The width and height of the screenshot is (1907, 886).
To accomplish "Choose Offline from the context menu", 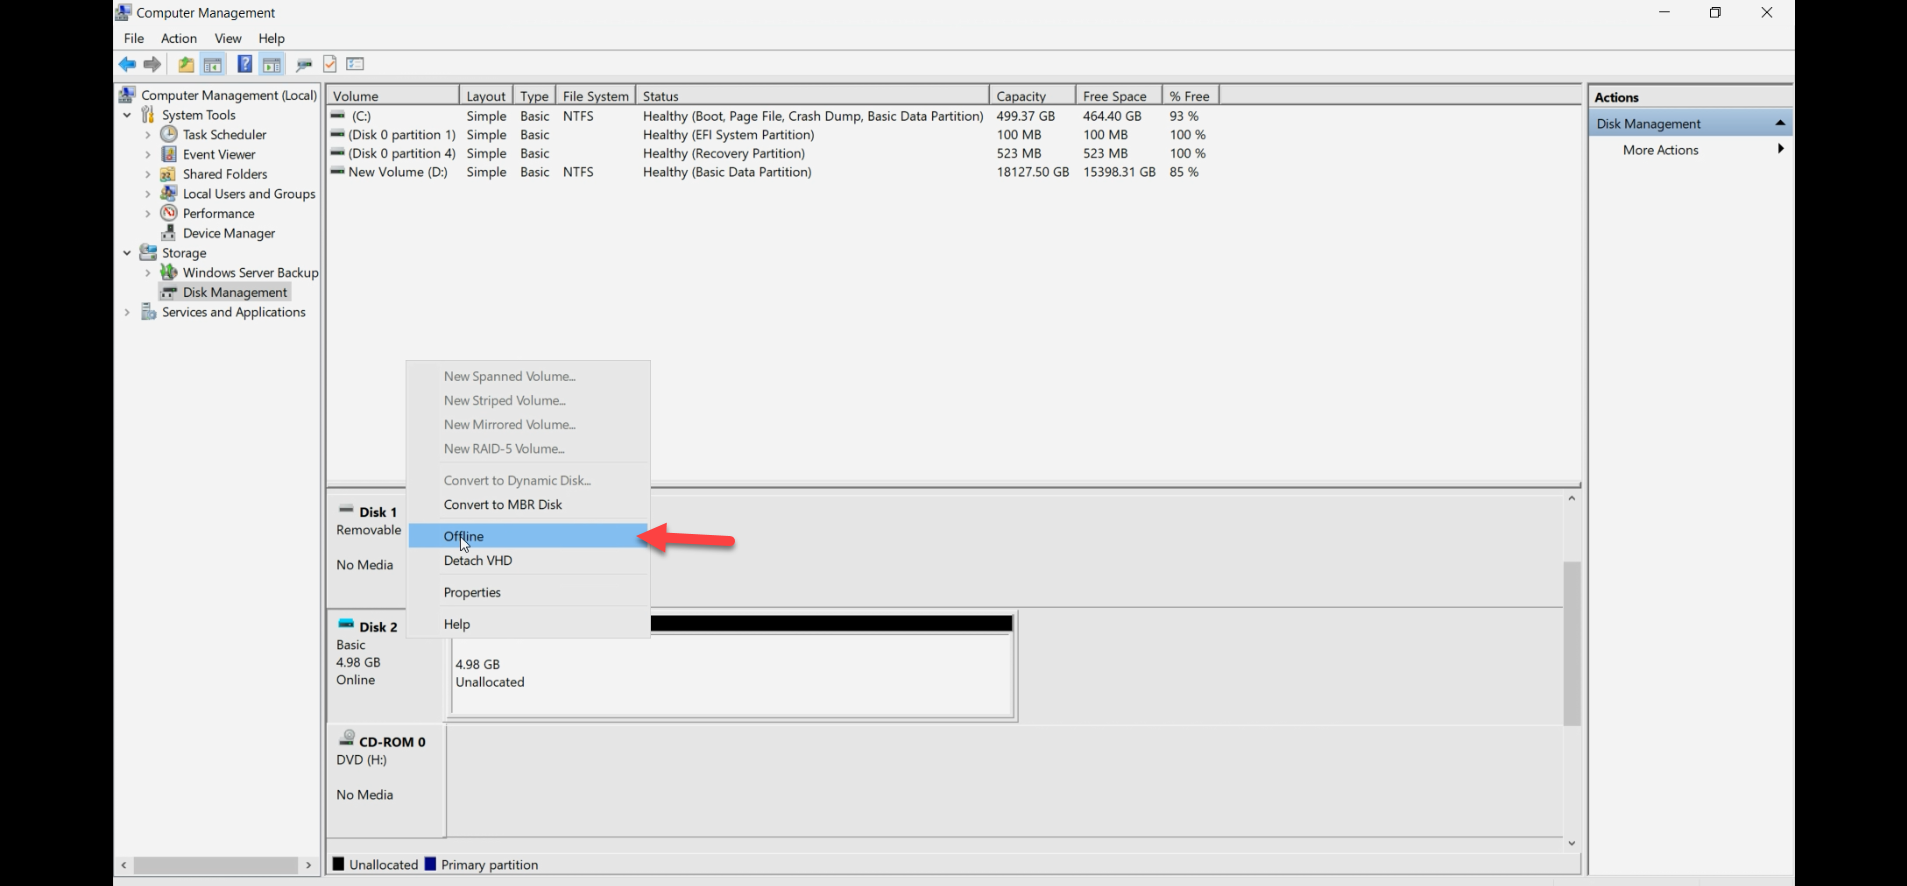I will coord(528,536).
